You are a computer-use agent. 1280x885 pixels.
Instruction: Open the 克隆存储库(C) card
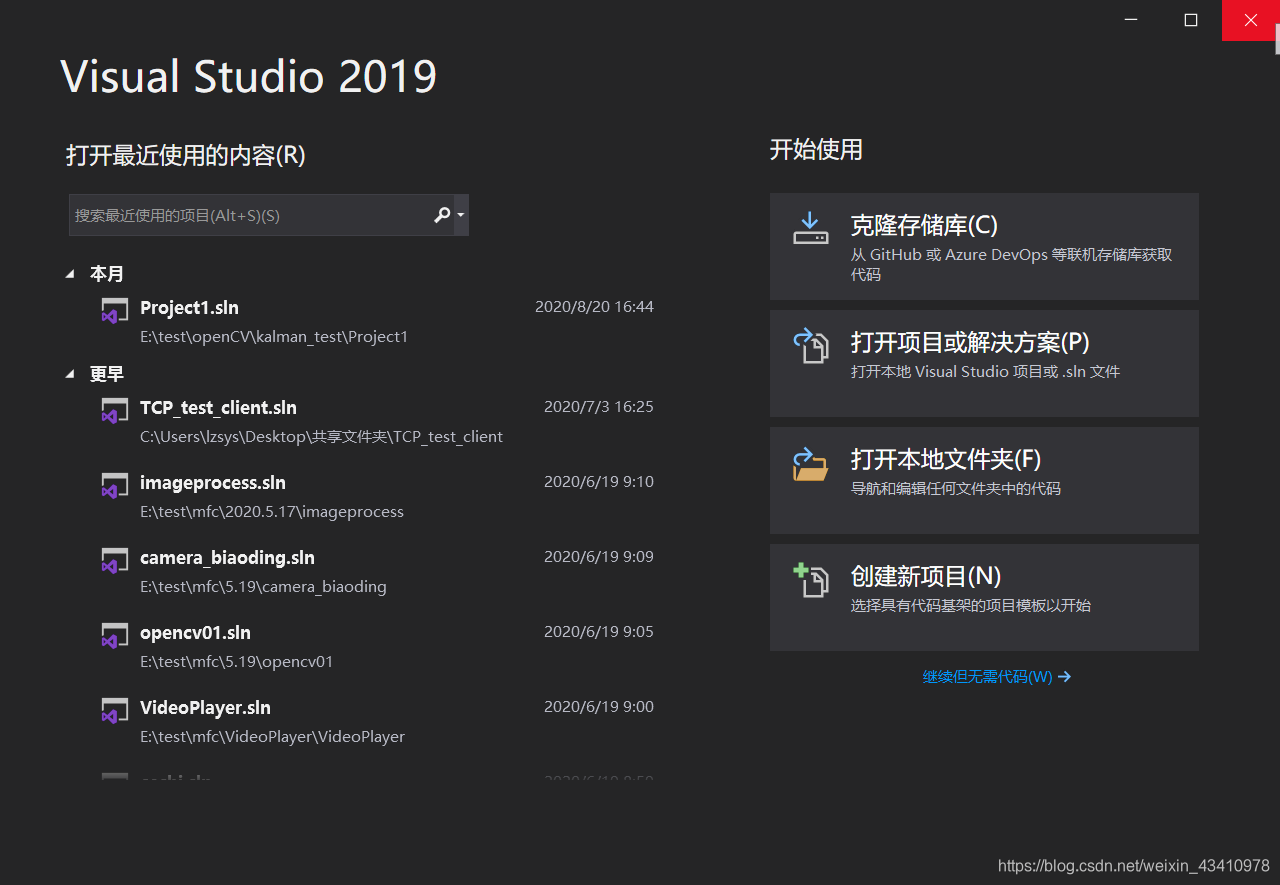(x=984, y=246)
